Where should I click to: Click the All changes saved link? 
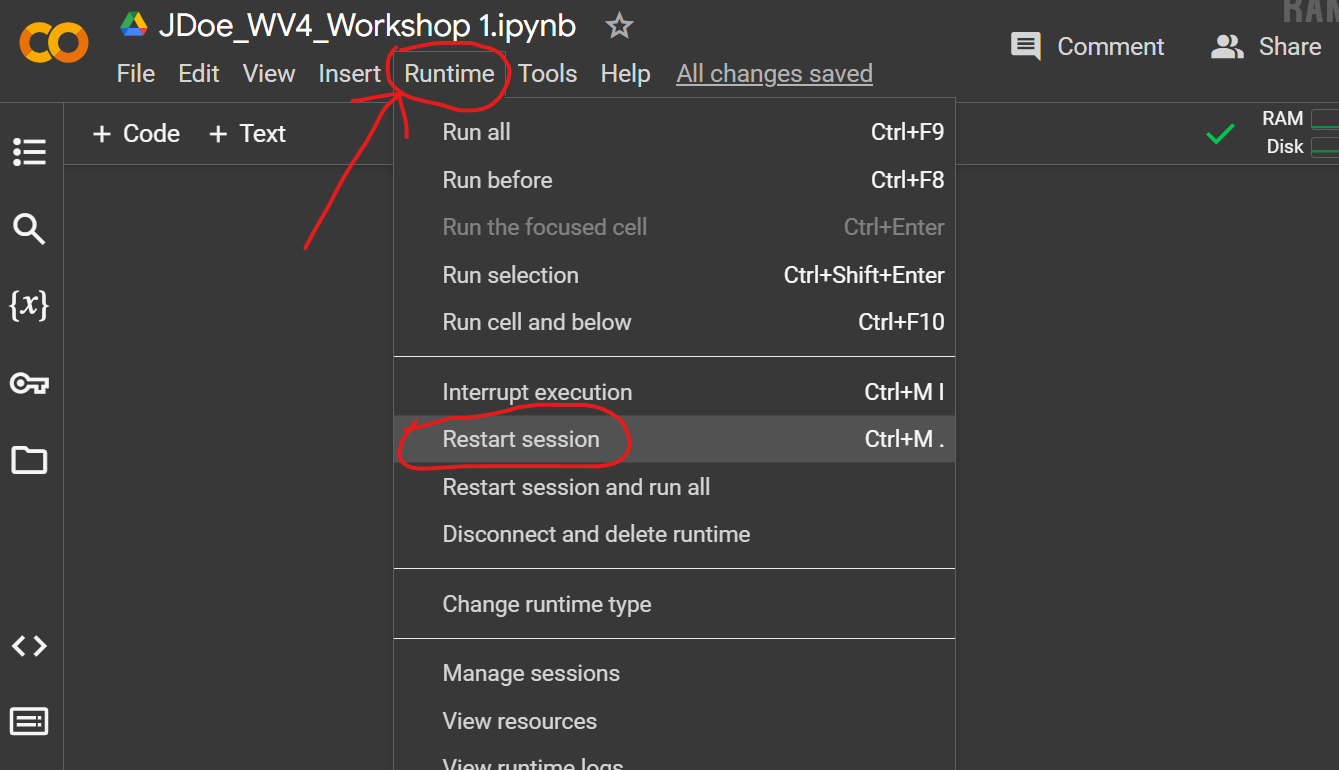click(774, 74)
